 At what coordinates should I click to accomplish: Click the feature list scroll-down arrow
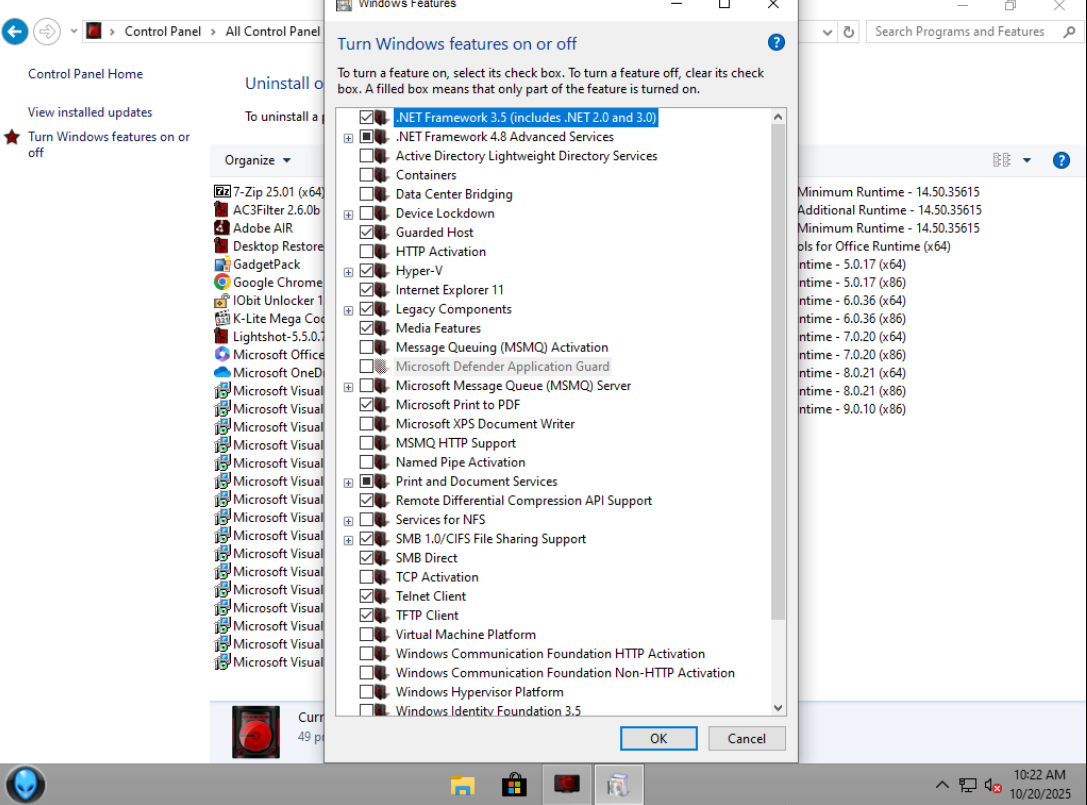778,708
